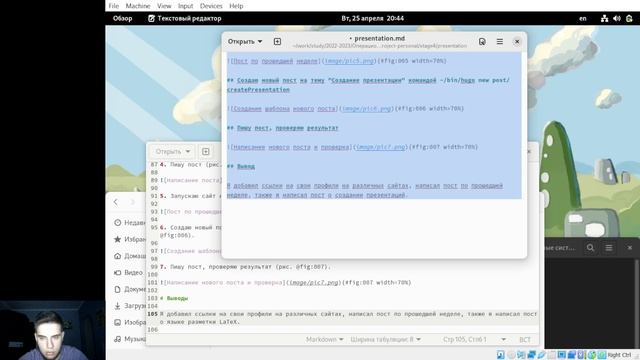Click '## Пишу пост, проверяю результат' heading
Screen dimensions: 640x360
point(282,128)
